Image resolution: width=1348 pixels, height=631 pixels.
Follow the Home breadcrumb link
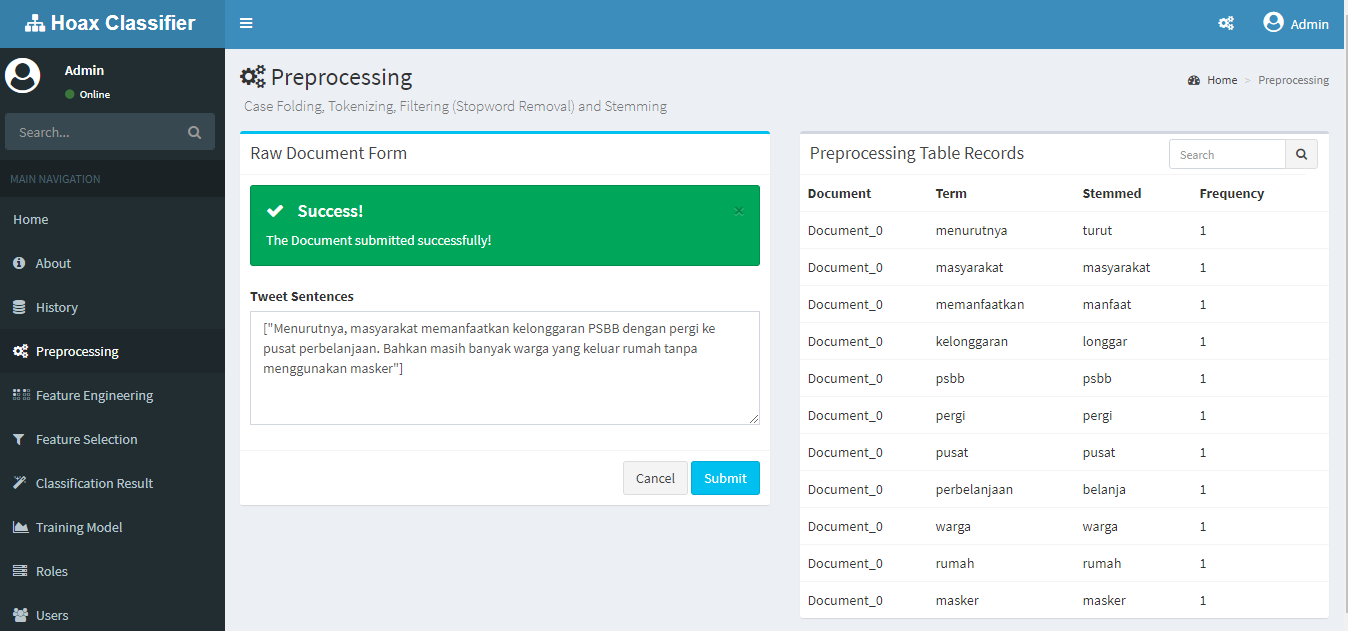point(1222,80)
